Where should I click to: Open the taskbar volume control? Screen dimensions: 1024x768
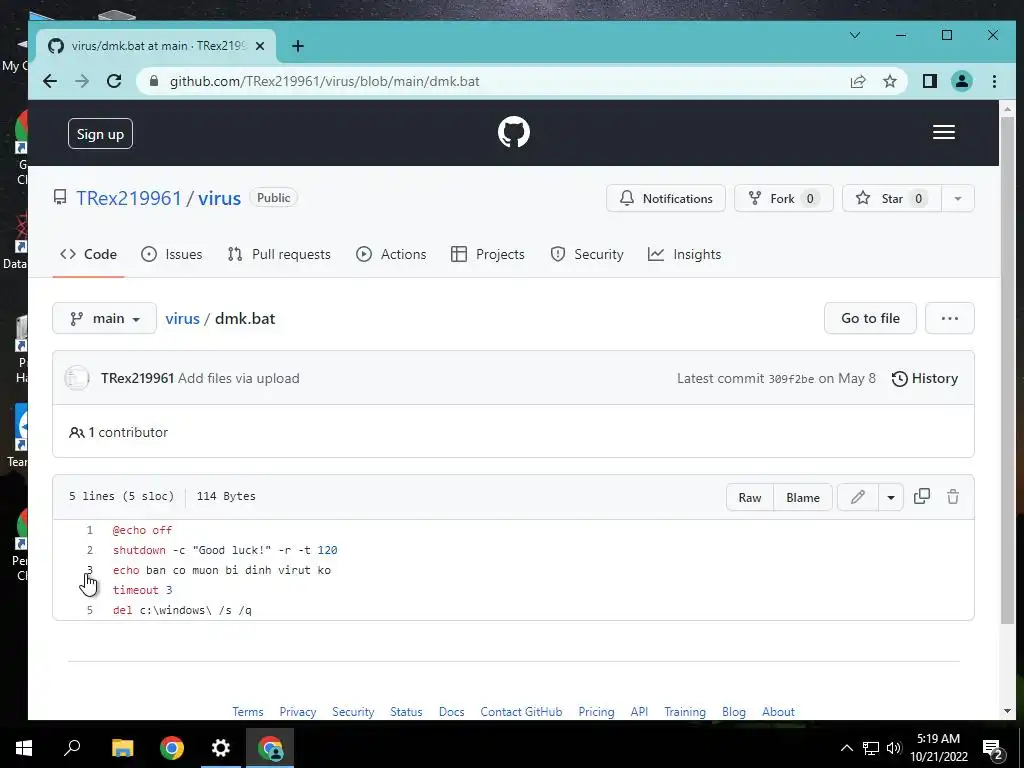pos(893,748)
